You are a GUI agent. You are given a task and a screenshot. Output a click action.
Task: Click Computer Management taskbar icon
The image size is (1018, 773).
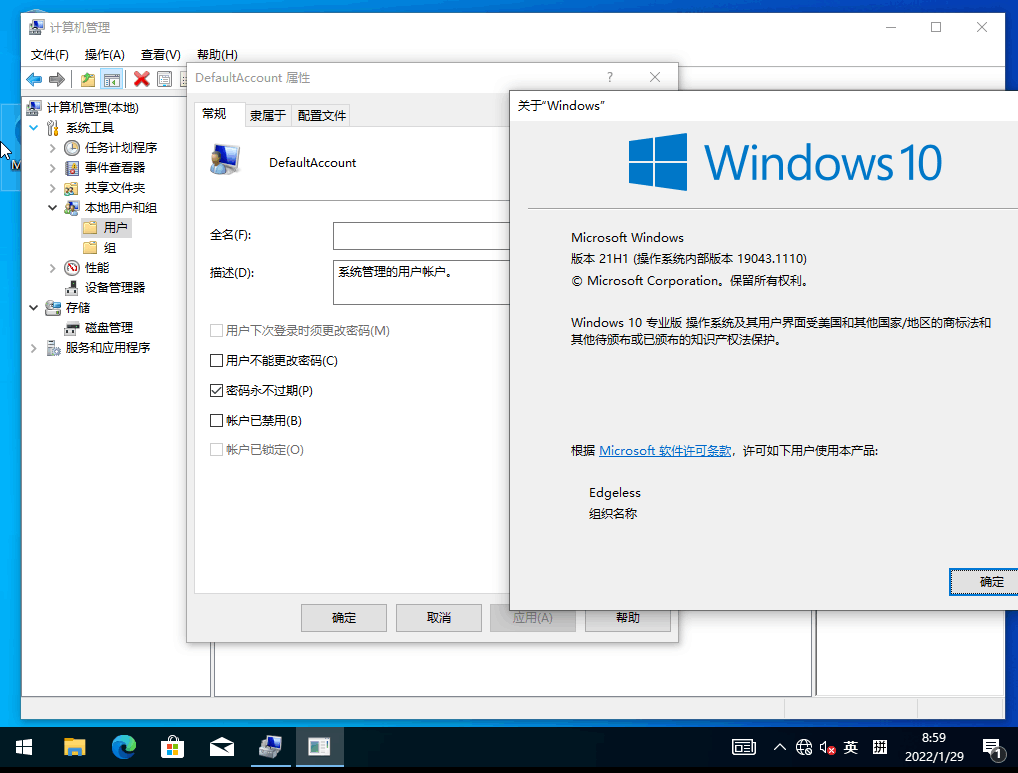pos(271,748)
